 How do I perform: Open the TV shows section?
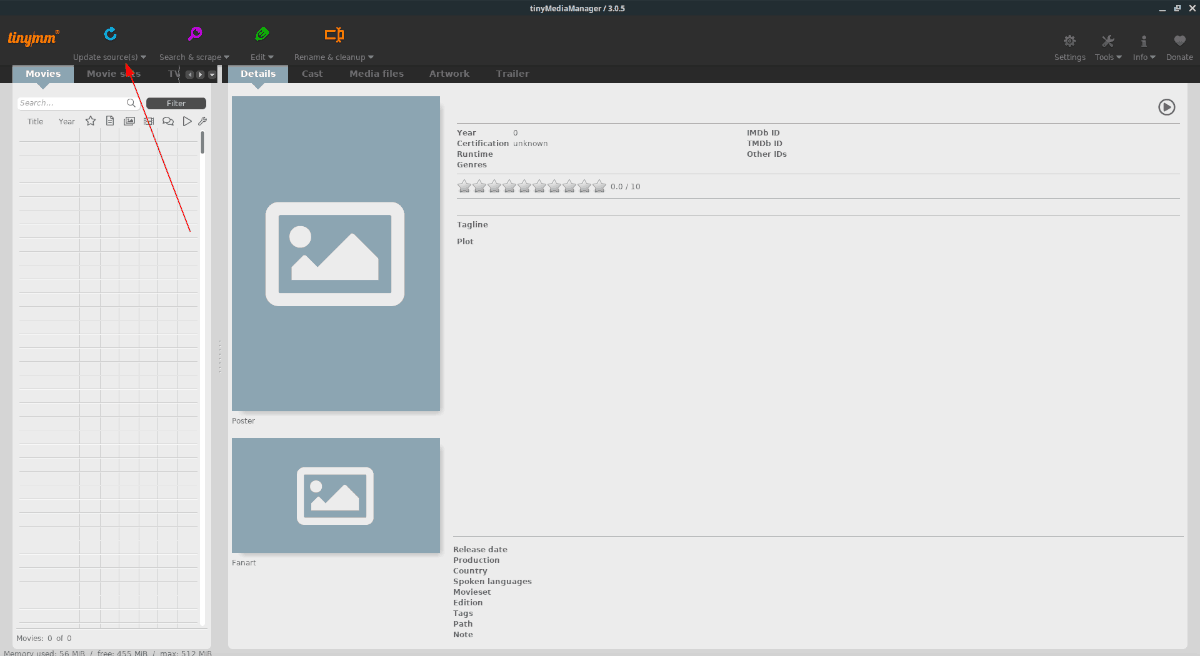tap(172, 73)
